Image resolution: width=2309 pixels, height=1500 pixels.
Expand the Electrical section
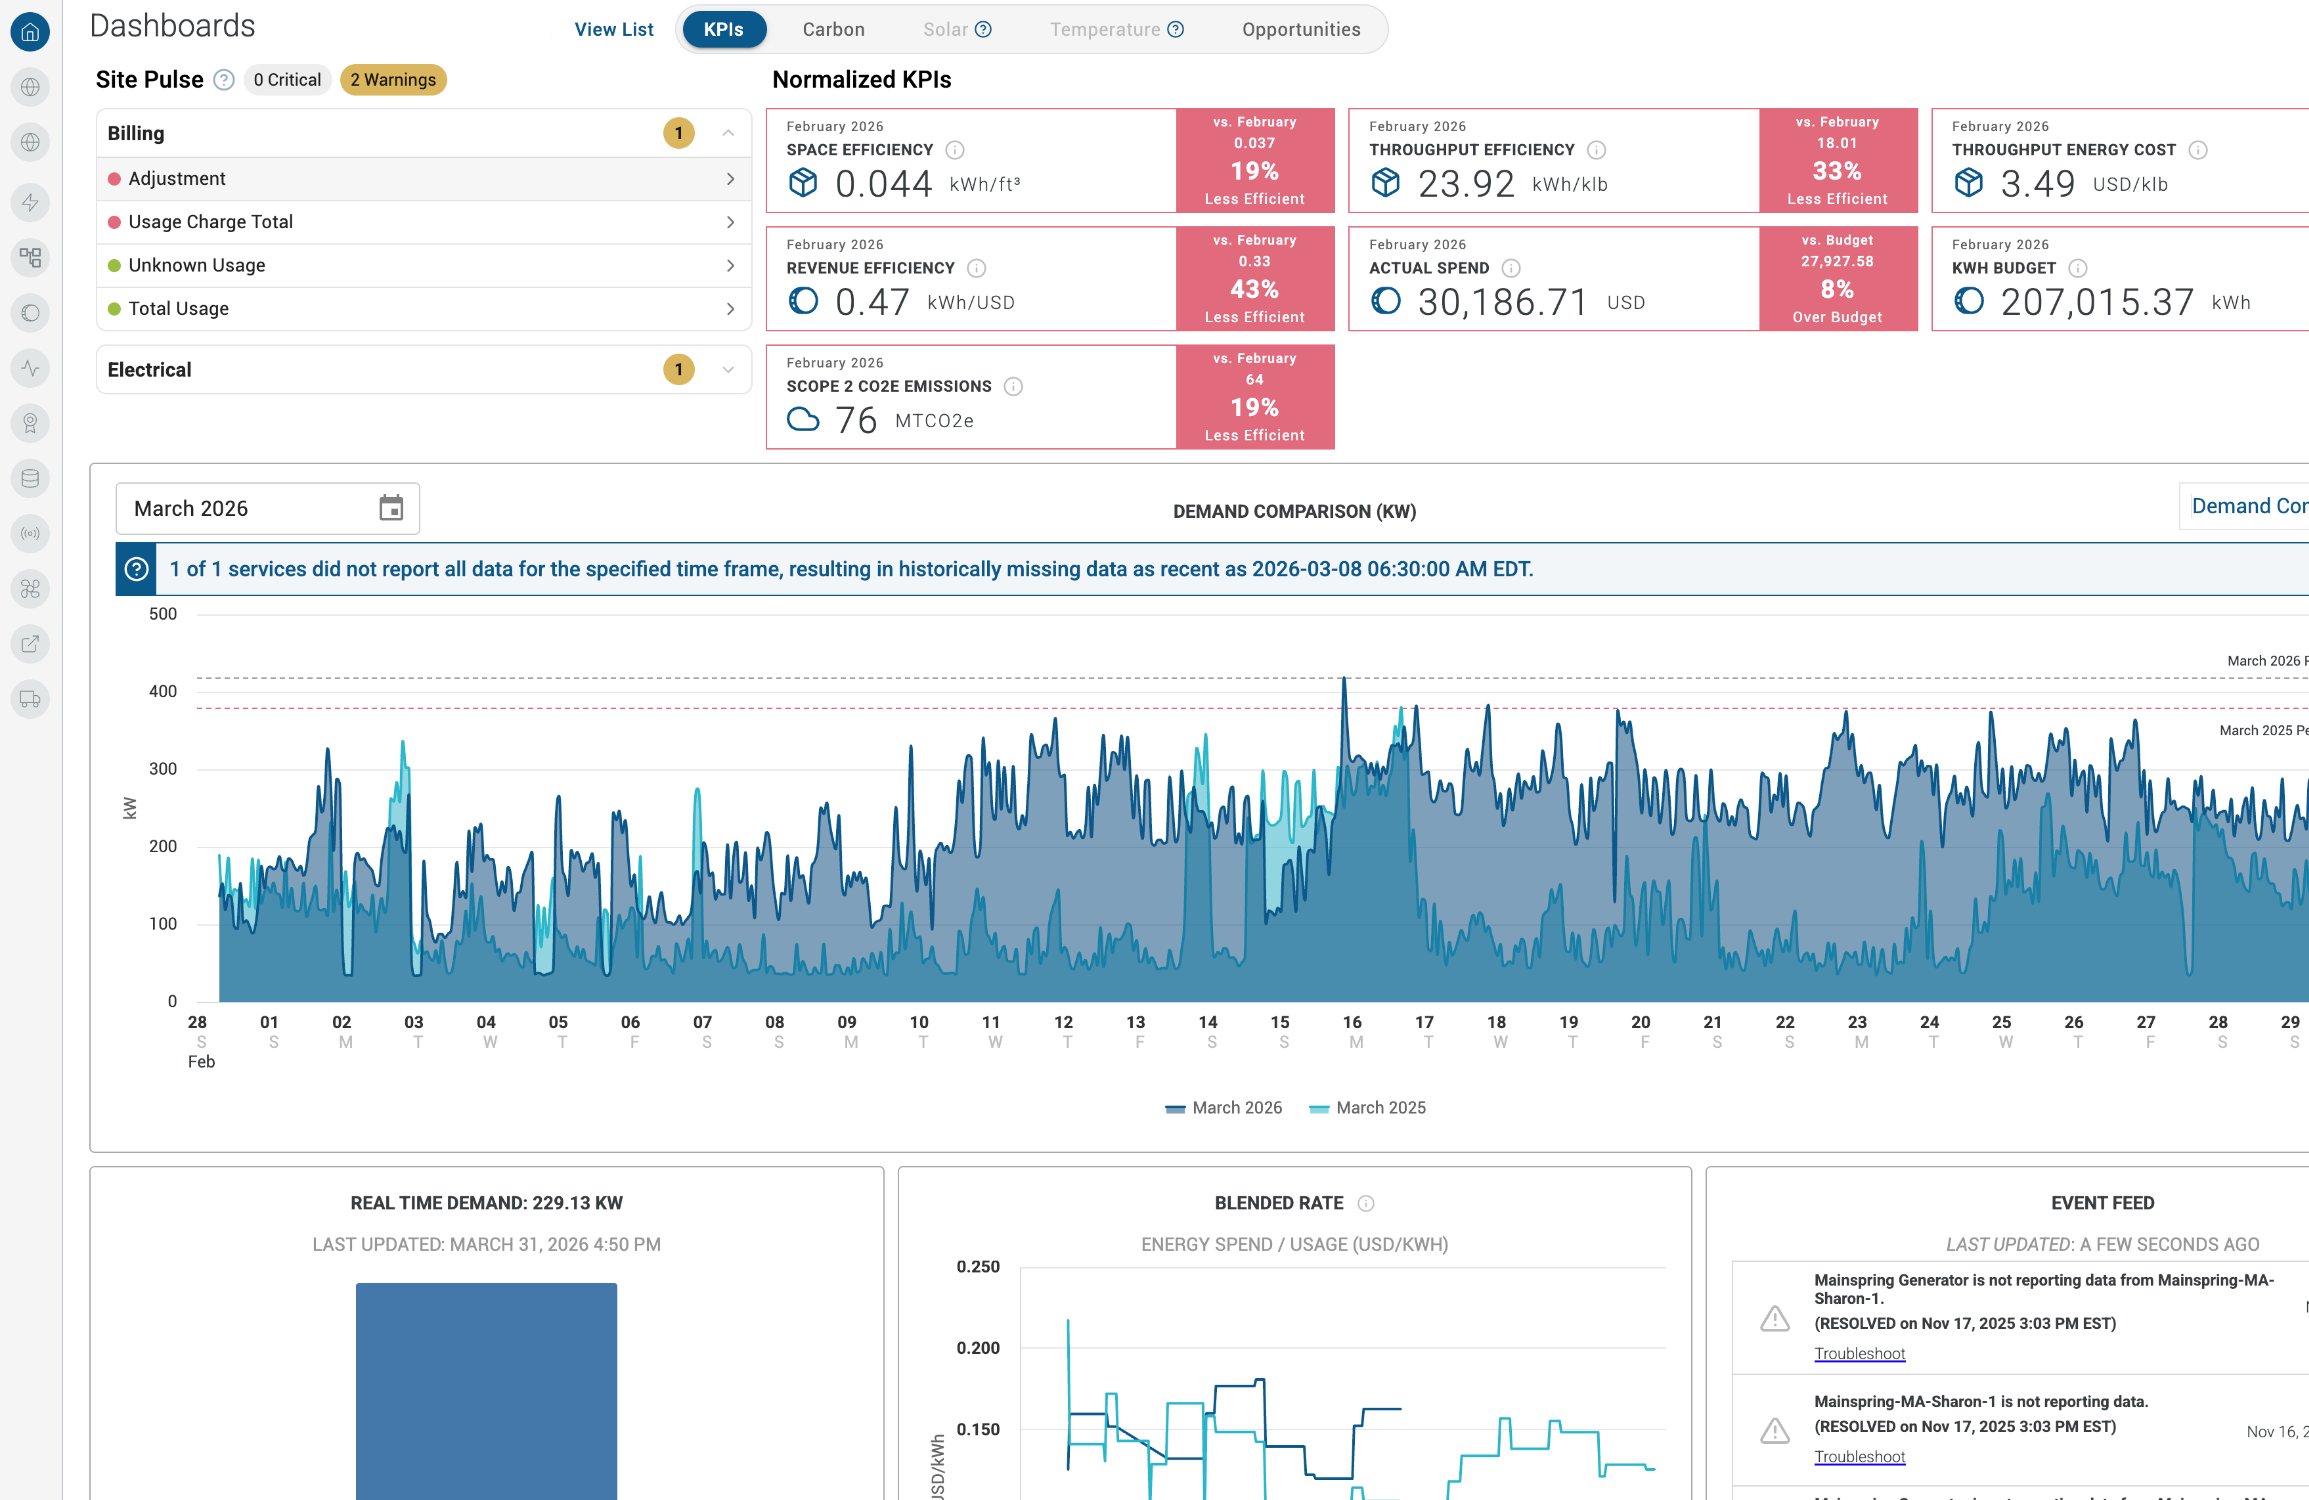click(728, 370)
